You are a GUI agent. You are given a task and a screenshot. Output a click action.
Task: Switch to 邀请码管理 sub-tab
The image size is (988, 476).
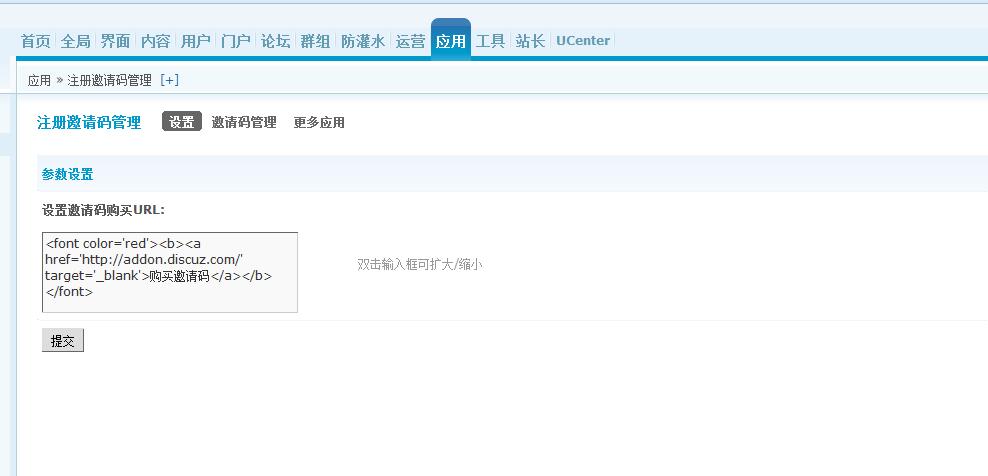(243, 122)
